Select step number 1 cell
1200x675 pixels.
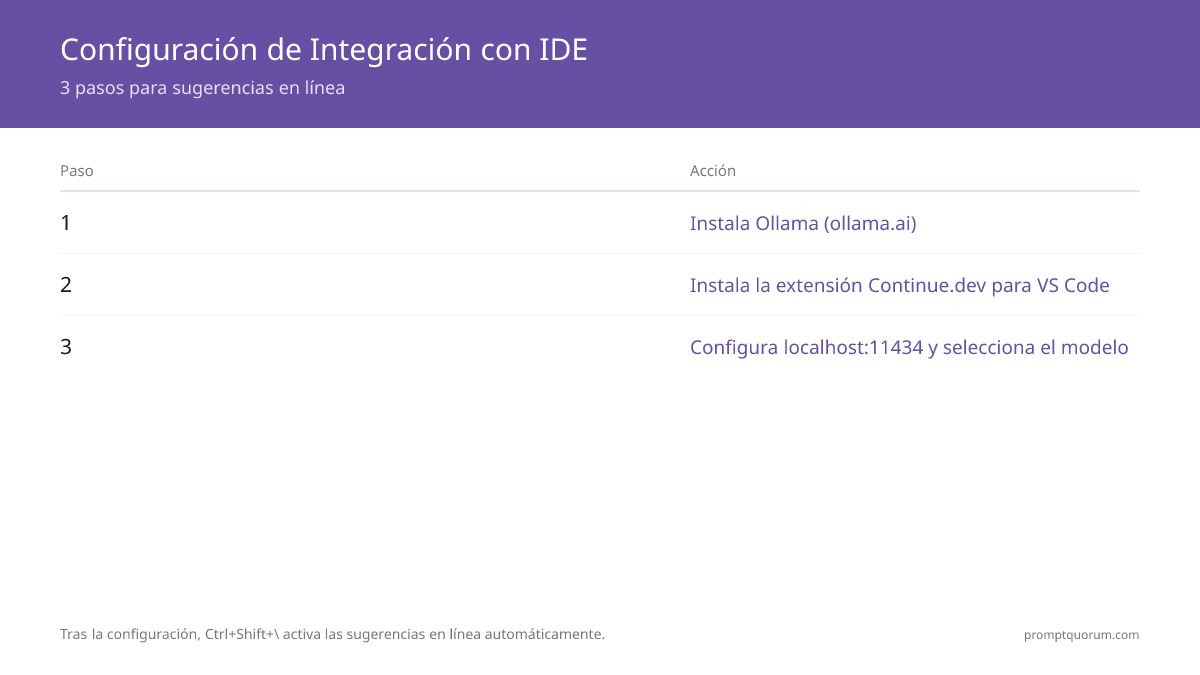66,223
